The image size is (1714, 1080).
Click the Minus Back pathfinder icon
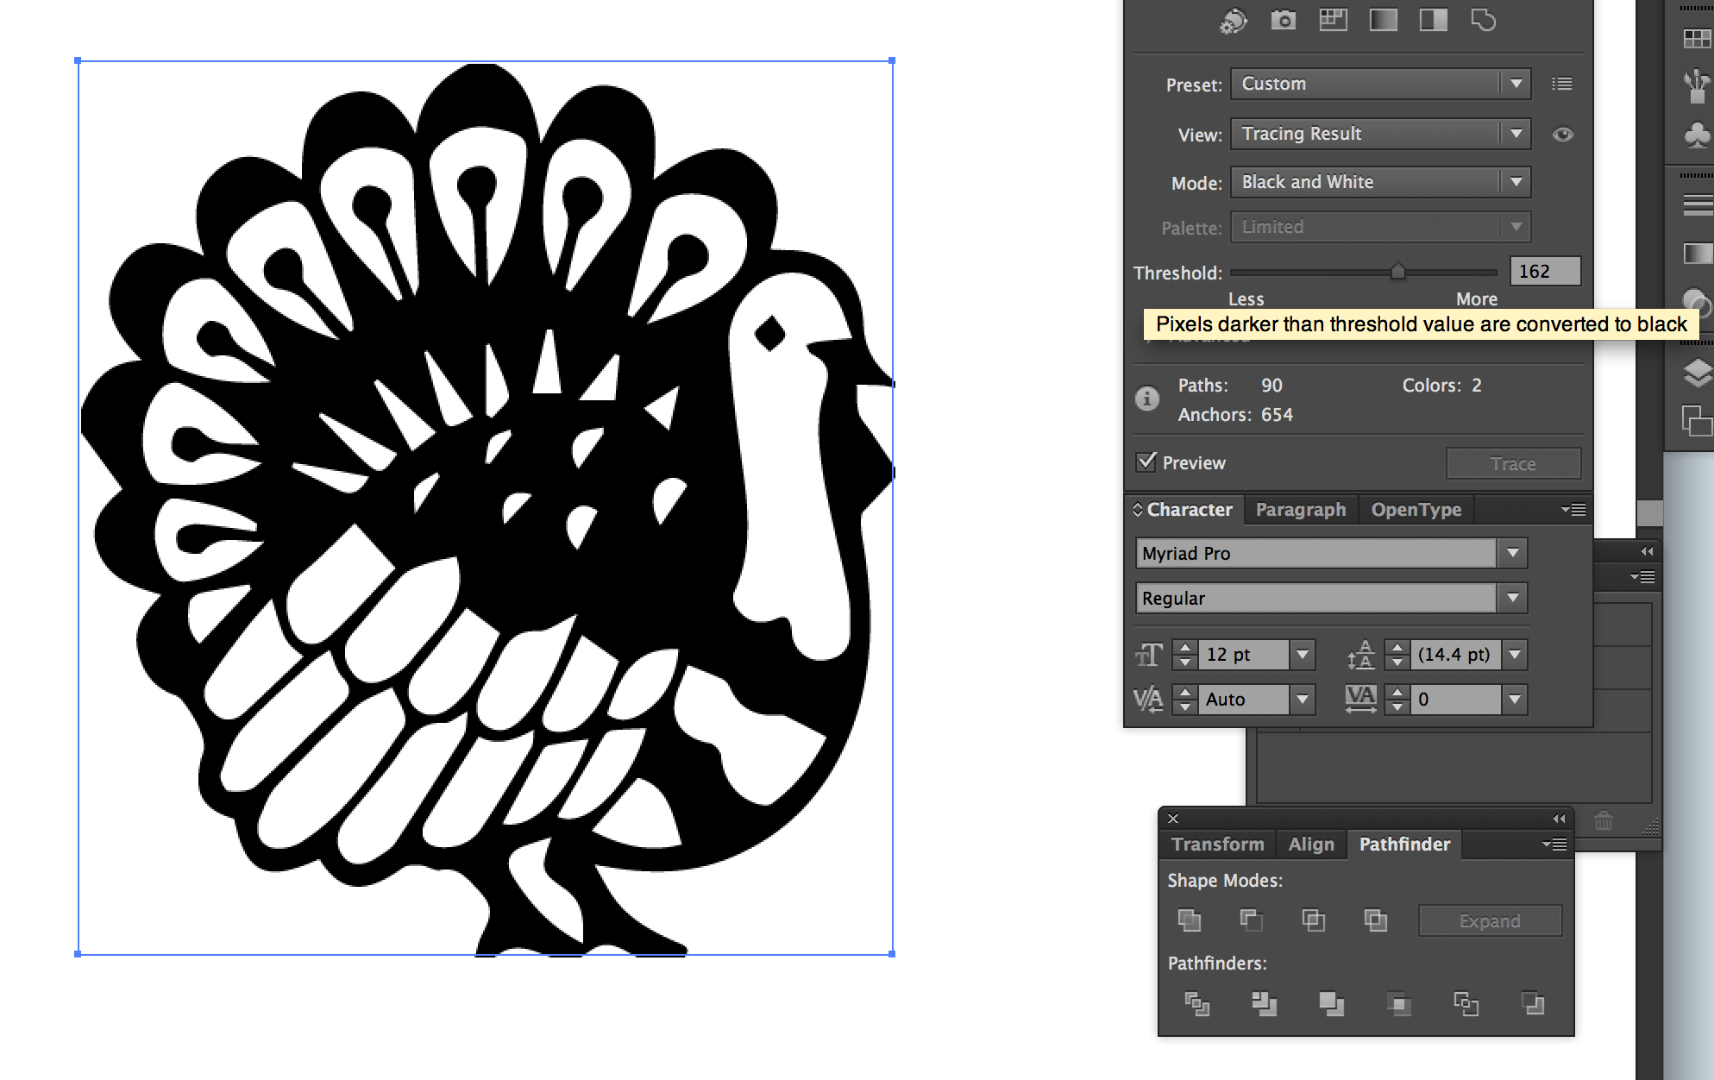coord(1533,1003)
